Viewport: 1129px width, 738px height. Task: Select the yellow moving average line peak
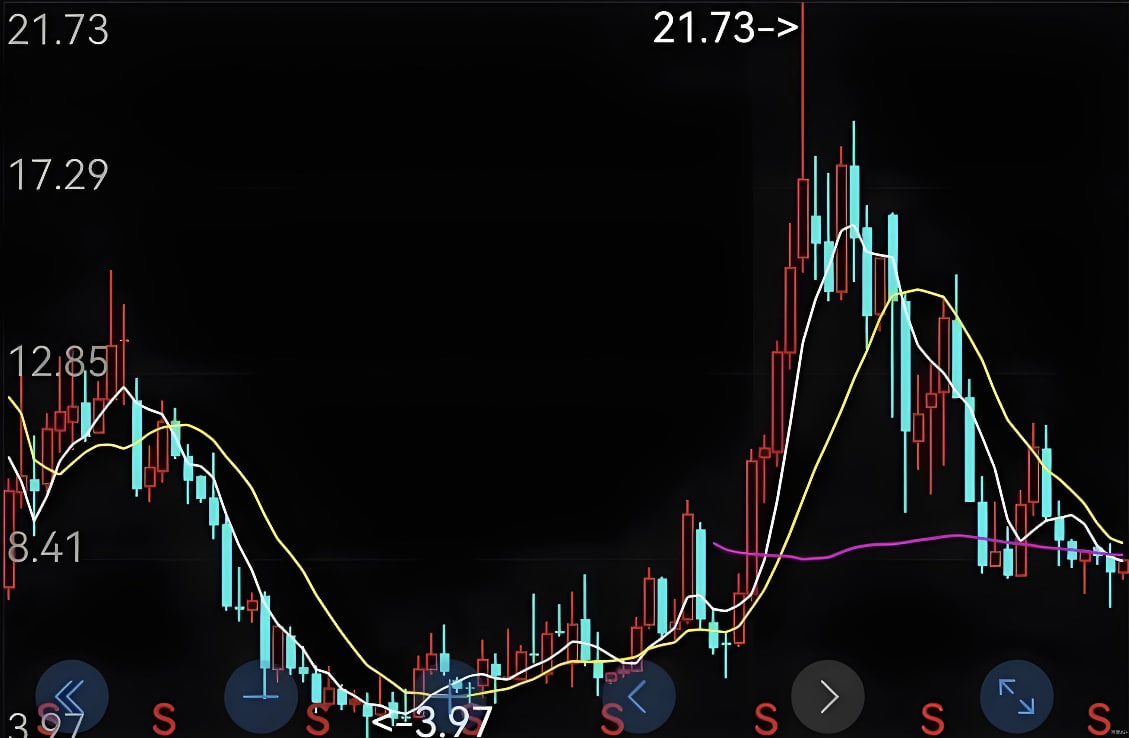(x=920, y=291)
